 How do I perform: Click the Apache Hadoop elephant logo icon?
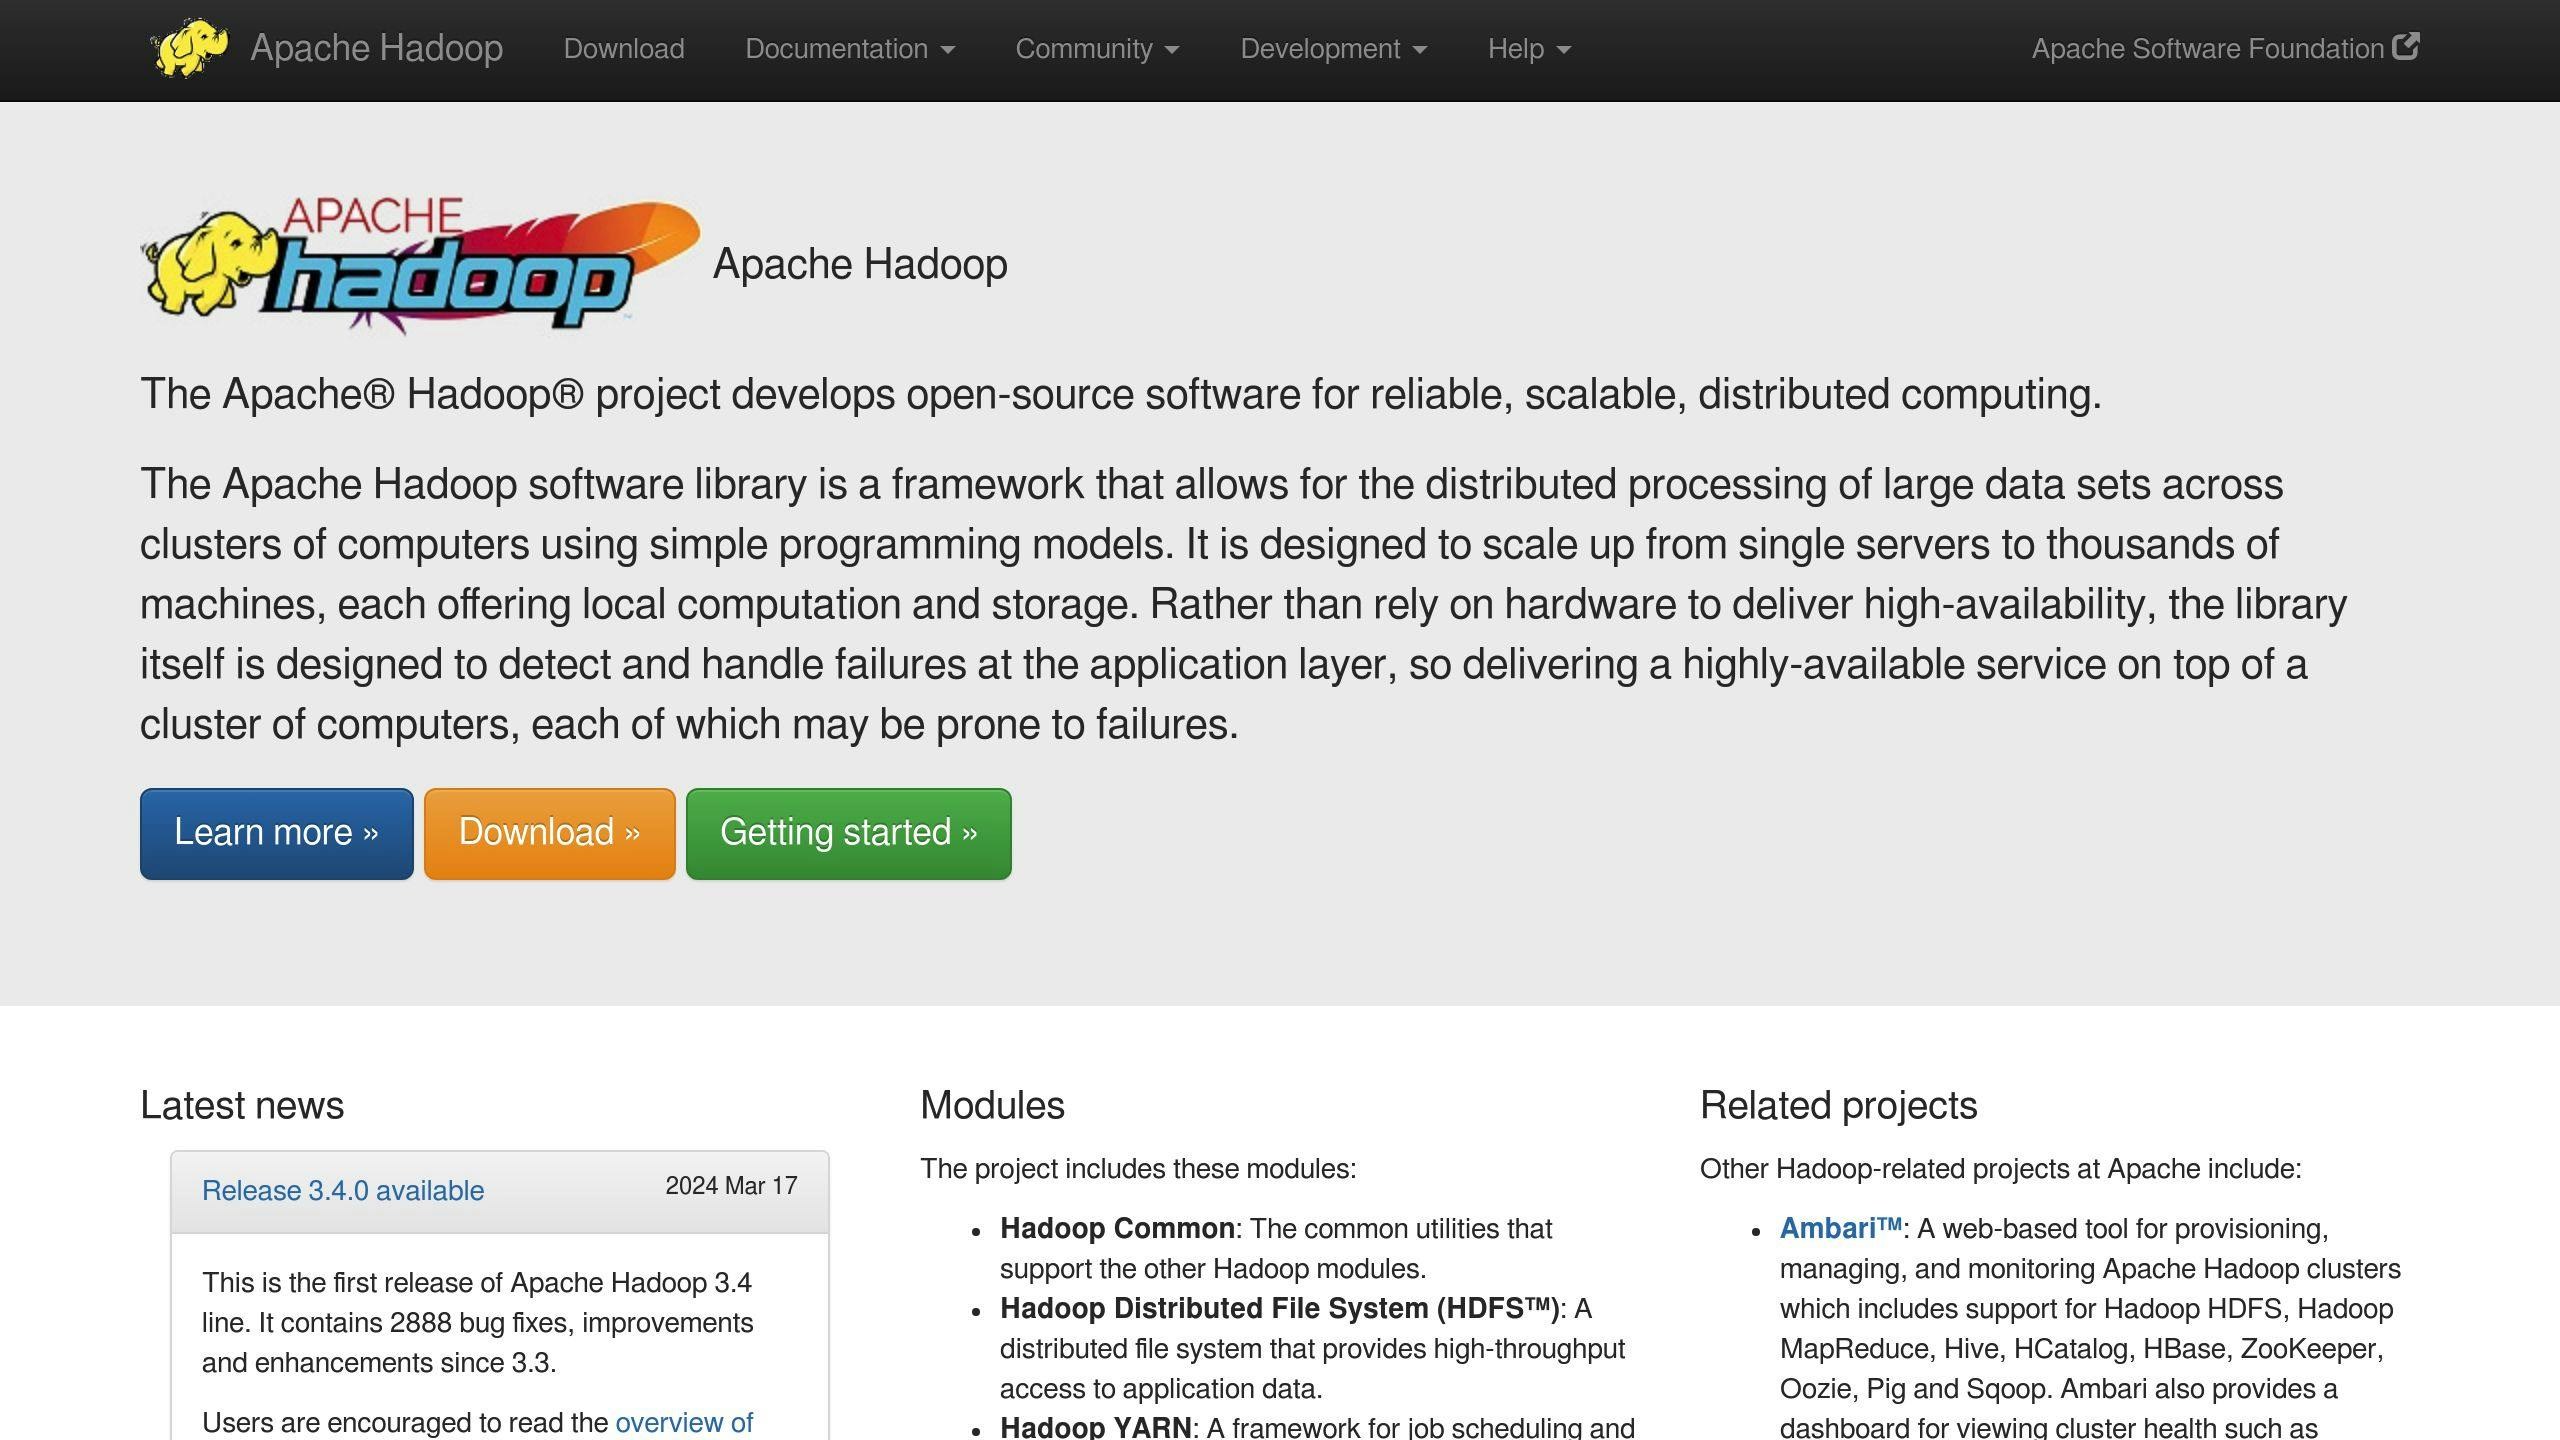tap(186, 47)
